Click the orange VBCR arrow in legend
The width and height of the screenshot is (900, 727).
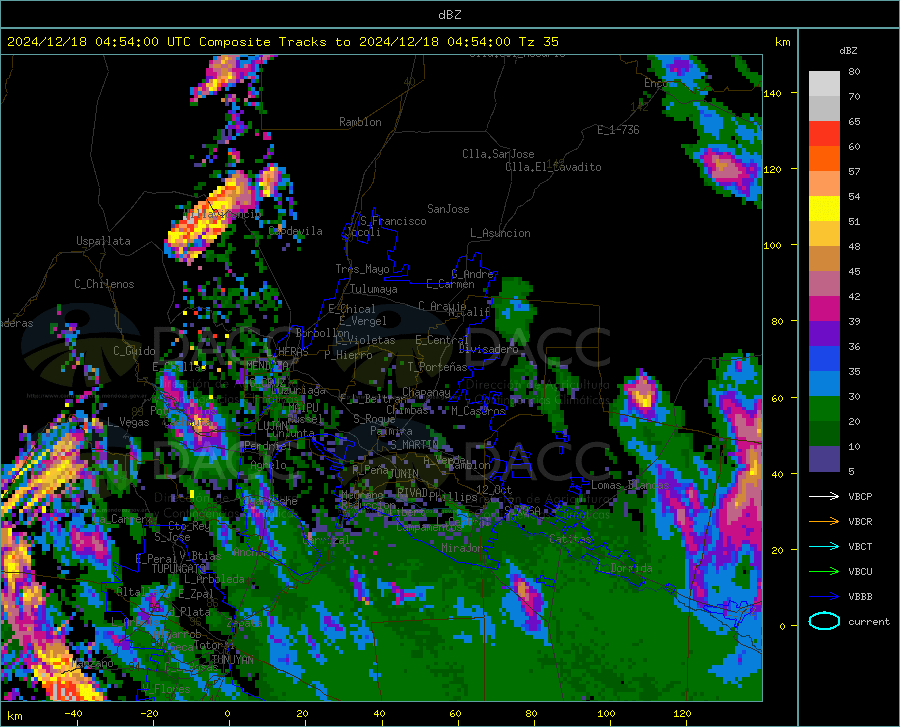(x=824, y=521)
